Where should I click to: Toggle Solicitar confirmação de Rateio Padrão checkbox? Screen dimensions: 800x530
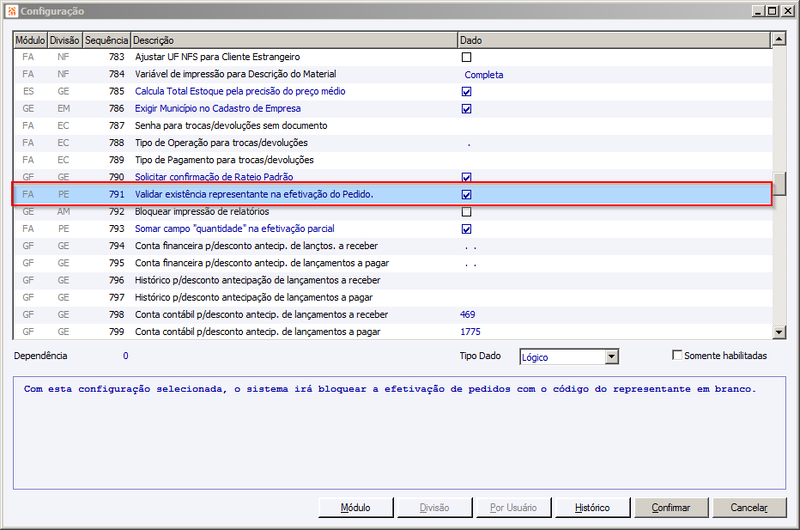pos(466,177)
